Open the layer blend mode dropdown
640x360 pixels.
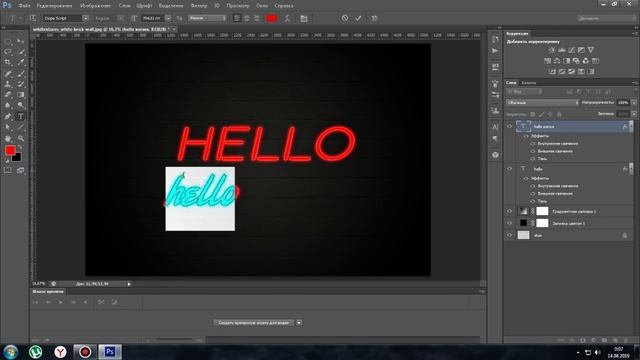[x=542, y=102]
